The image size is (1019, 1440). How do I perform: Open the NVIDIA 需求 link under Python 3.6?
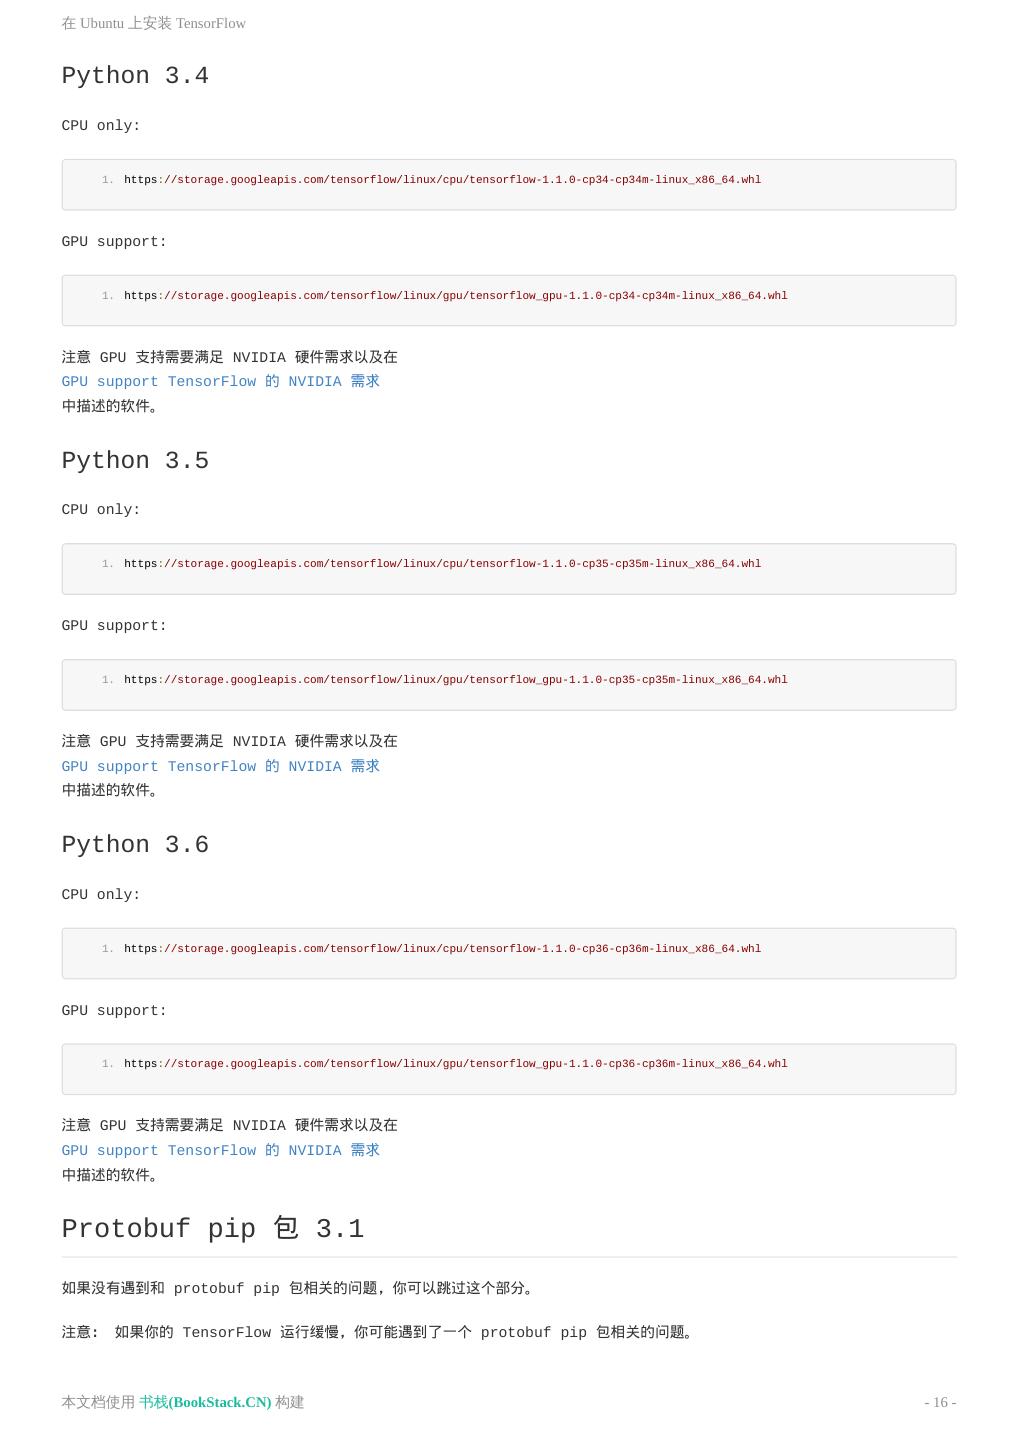pyautogui.click(x=220, y=1150)
